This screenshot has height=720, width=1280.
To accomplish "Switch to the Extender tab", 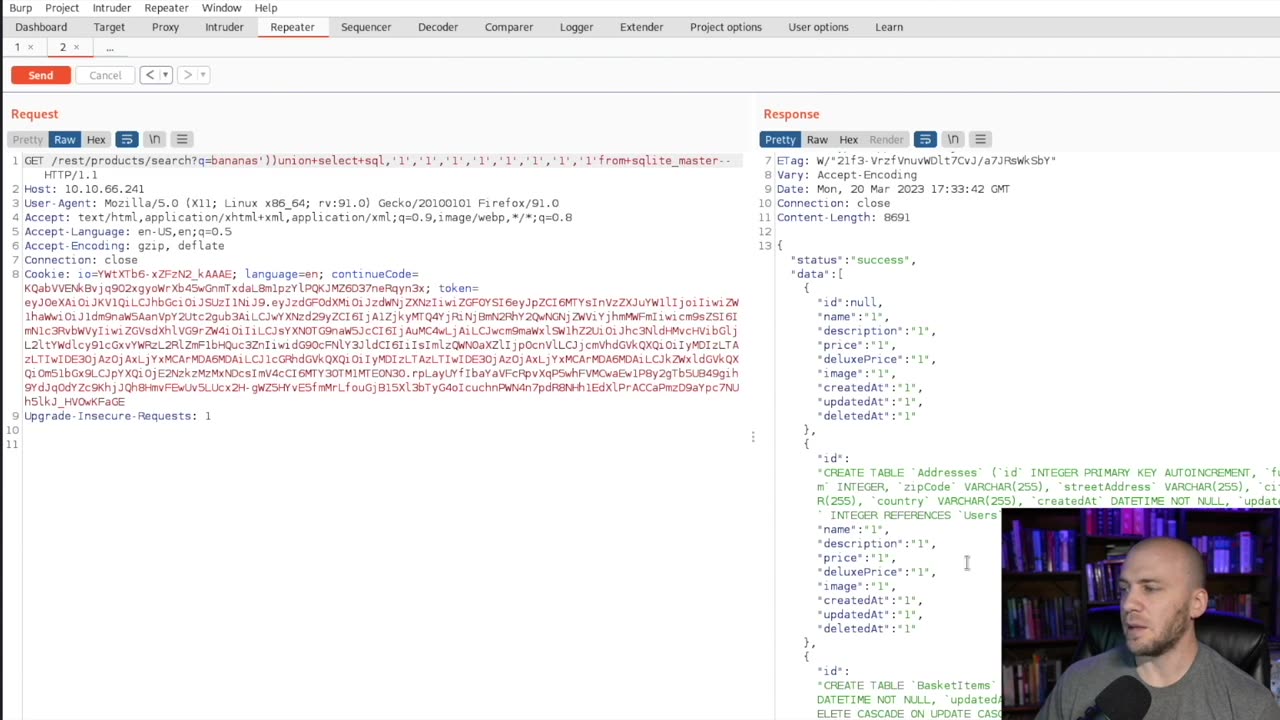I will [641, 27].
